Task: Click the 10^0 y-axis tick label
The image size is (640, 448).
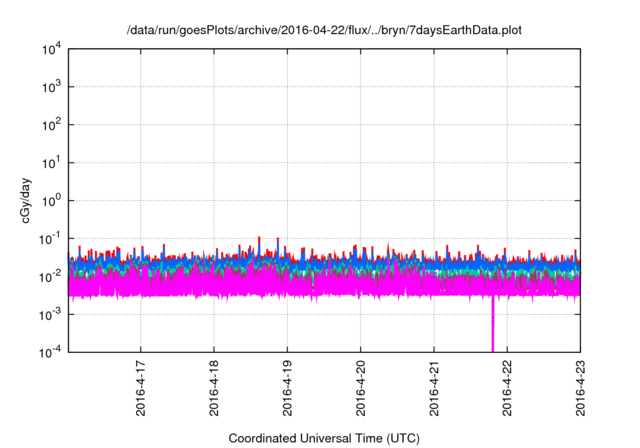Action: 52,201
